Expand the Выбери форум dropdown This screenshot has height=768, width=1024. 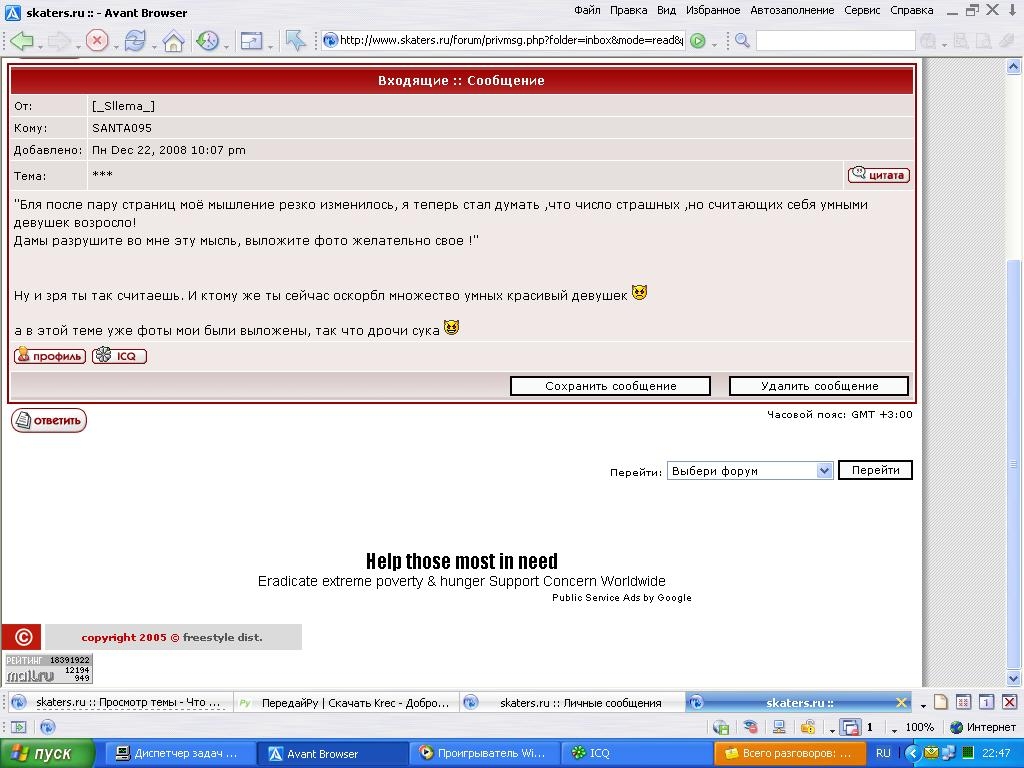click(750, 471)
